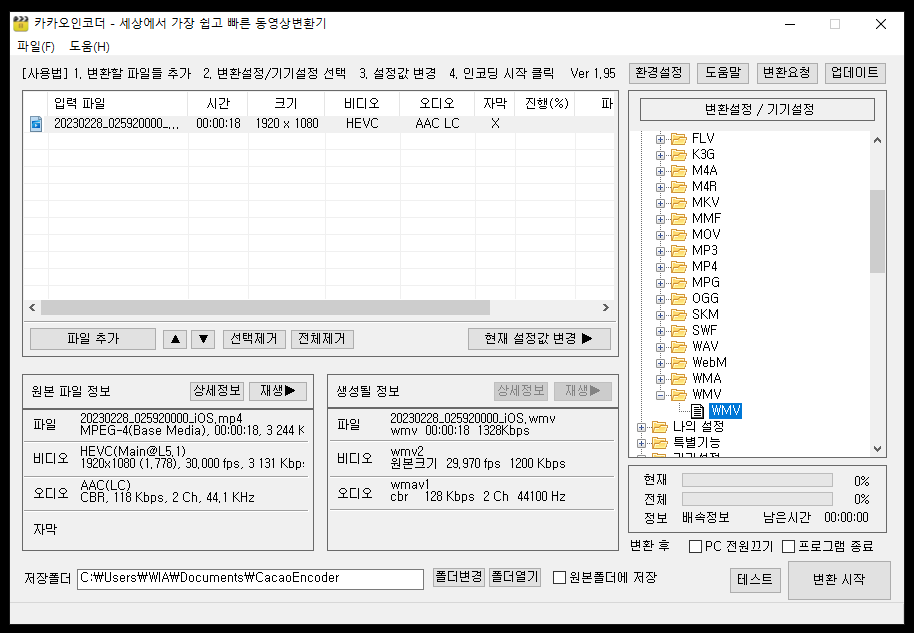Click the 저장폴더 path input field
The height and width of the screenshot is (633, 914).
click(x=250, y=579)
